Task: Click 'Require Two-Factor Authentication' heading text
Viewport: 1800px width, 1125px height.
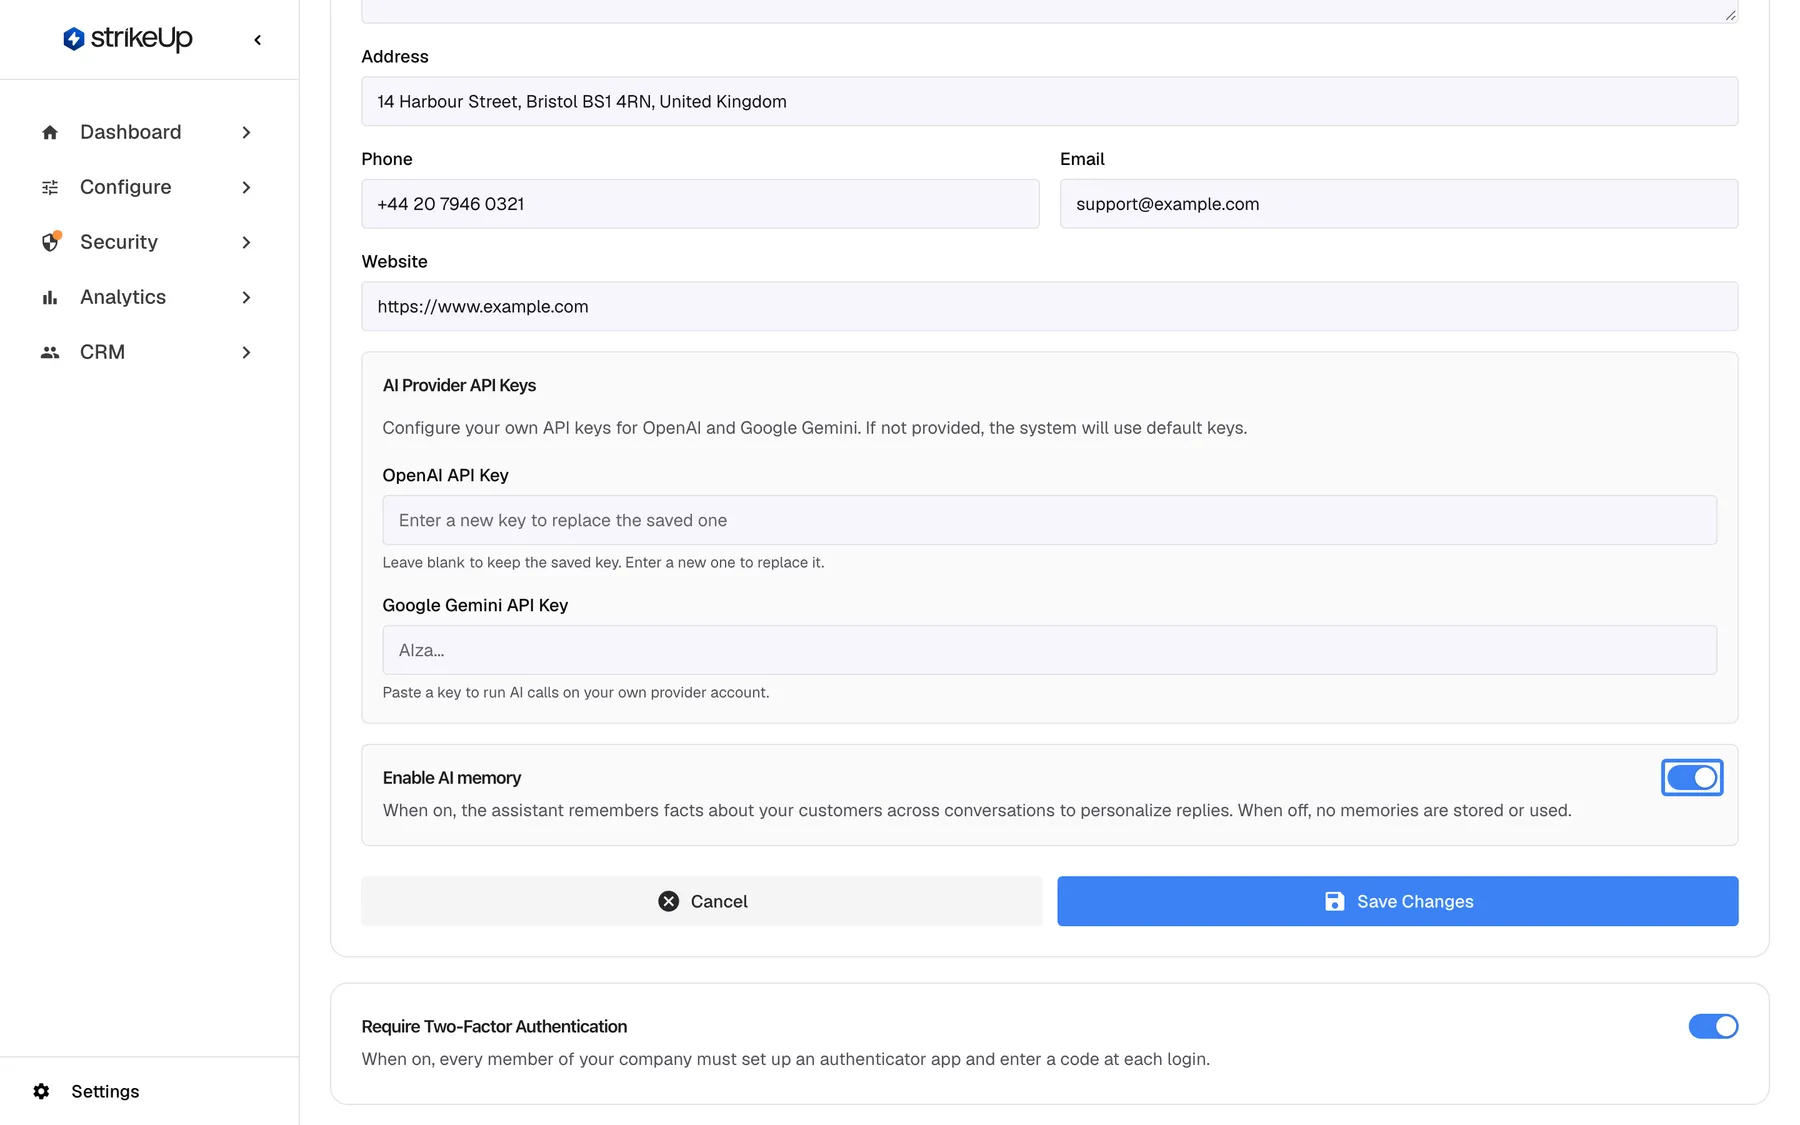Action: click(494, 1026)
